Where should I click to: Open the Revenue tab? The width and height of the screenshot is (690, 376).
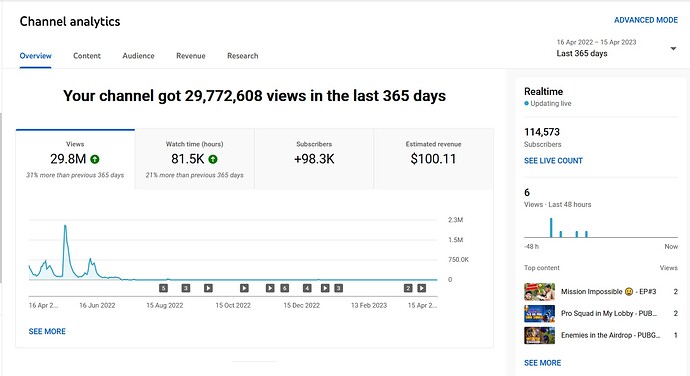[x=191, y=56]
